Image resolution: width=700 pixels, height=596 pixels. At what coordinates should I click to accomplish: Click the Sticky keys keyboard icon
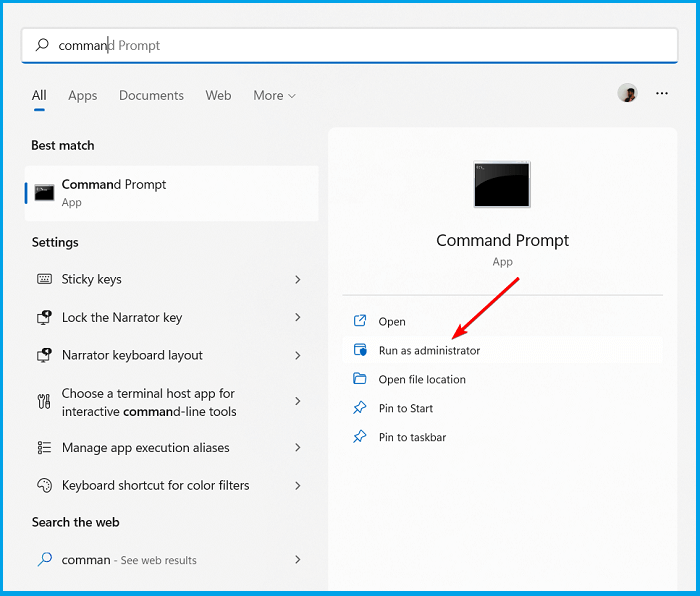point(44,280)
